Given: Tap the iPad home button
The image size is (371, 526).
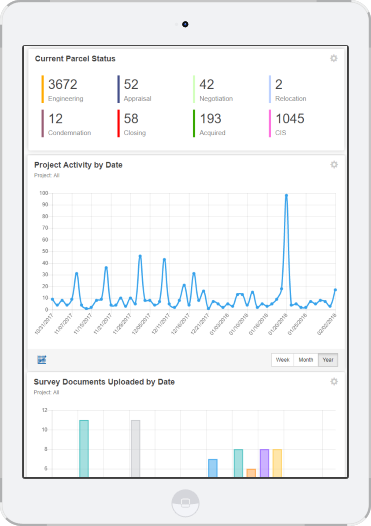Looking at the screenshot, I should (185, 503).
